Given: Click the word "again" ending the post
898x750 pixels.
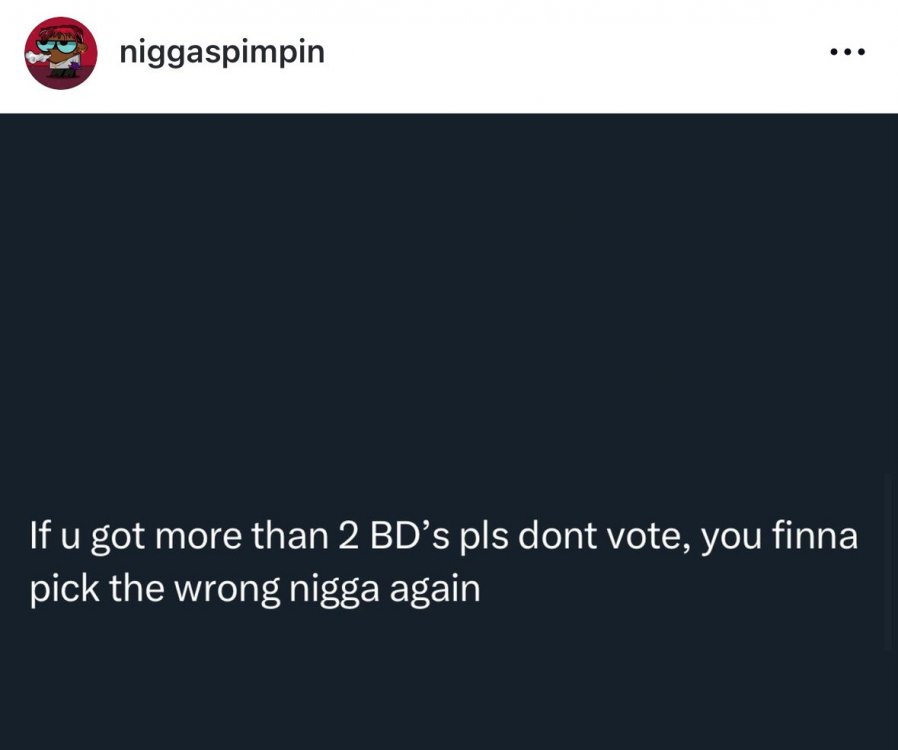Looking at the screenshot, I should (x=434, y=588).
